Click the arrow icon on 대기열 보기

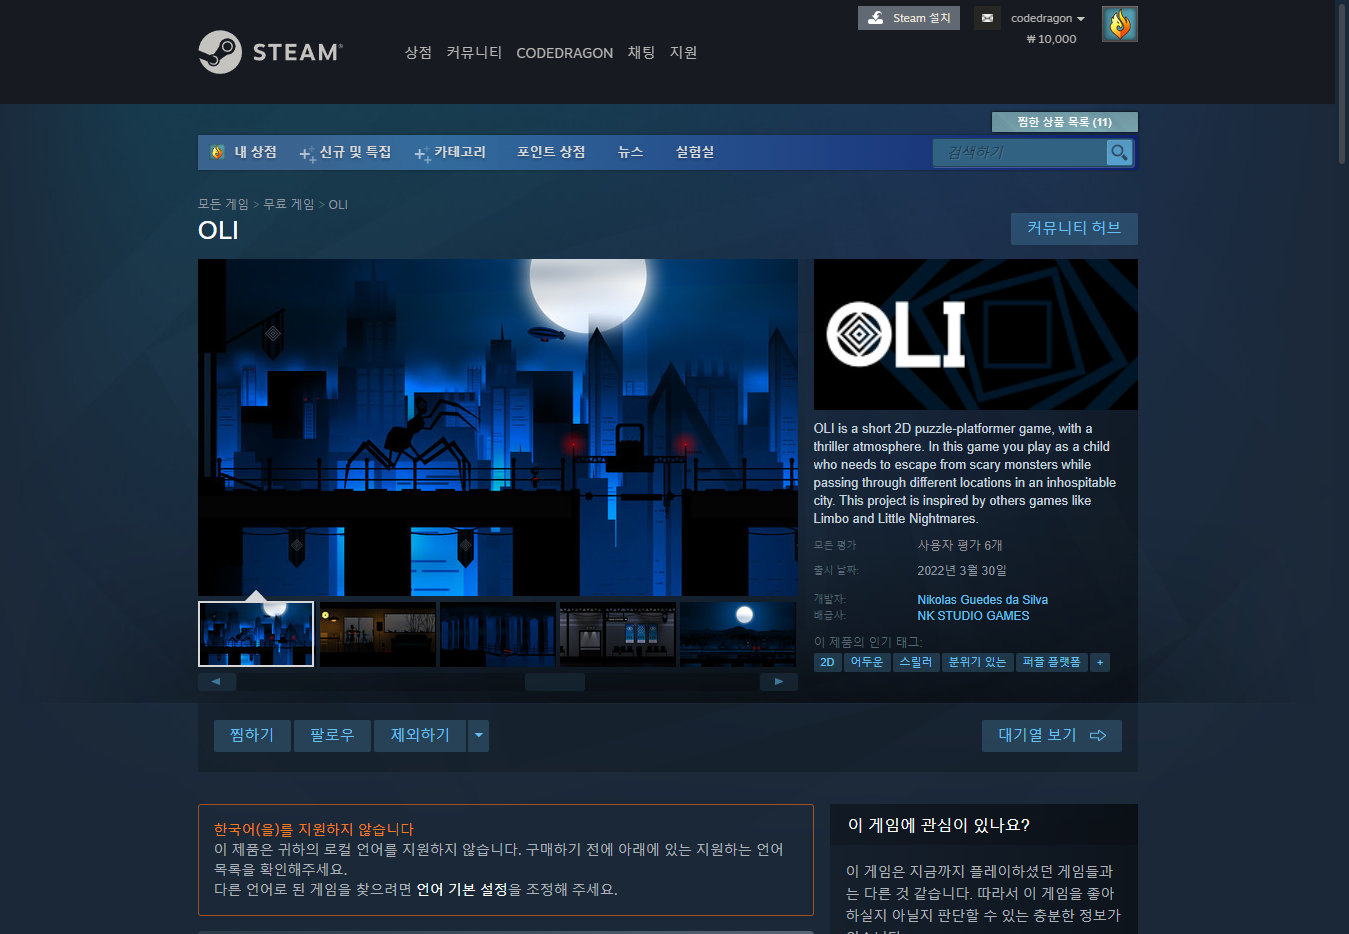pyautogui.click(x=1098, y=736)
